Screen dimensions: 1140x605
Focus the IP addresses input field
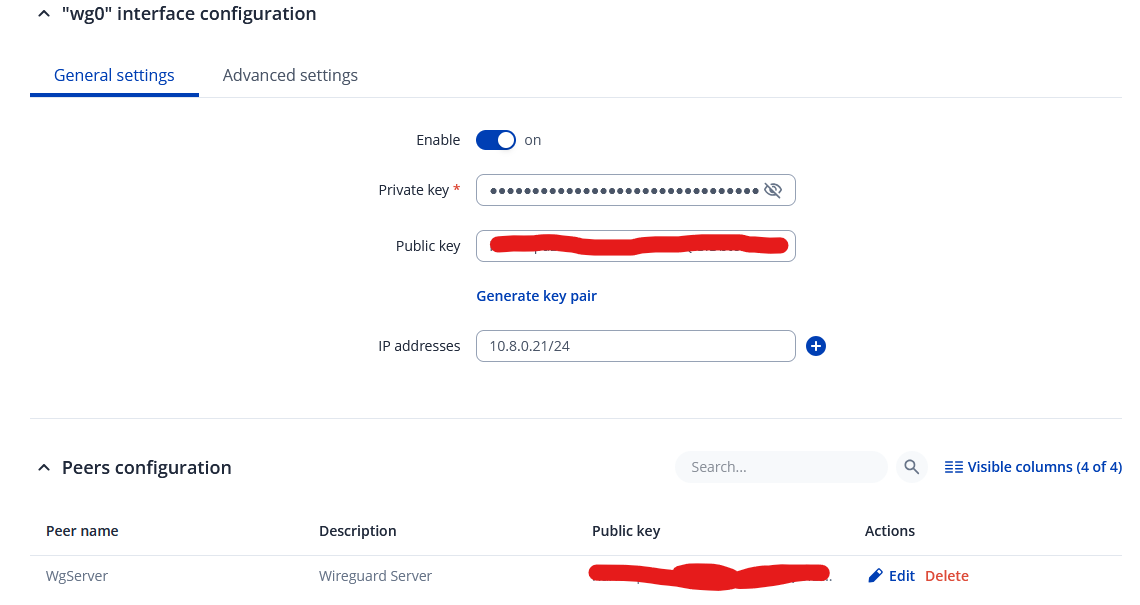[x=635, y=346]
